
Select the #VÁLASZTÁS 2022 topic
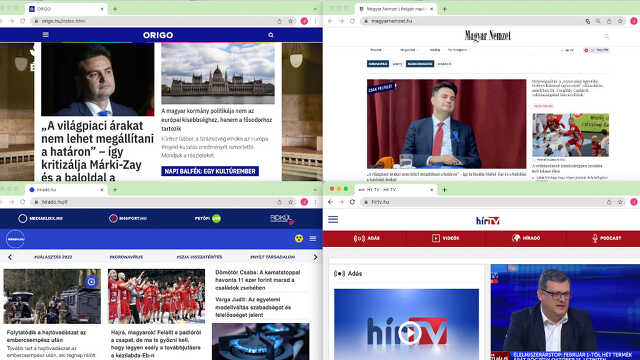(53, 257)
